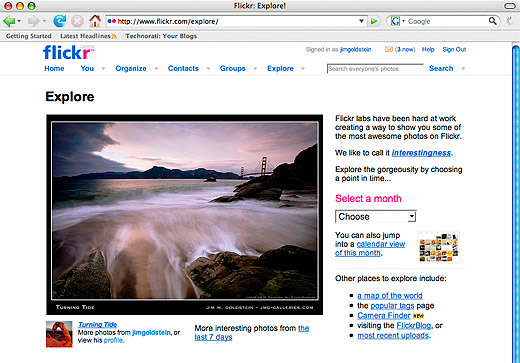Click the flickr logo
520x363 pixels.
pyautogui.click(x=68, y=52)
